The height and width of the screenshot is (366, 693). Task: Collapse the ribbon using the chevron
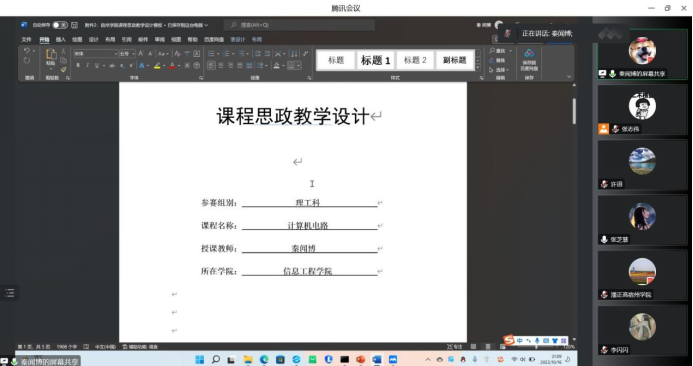click(569, 77)
